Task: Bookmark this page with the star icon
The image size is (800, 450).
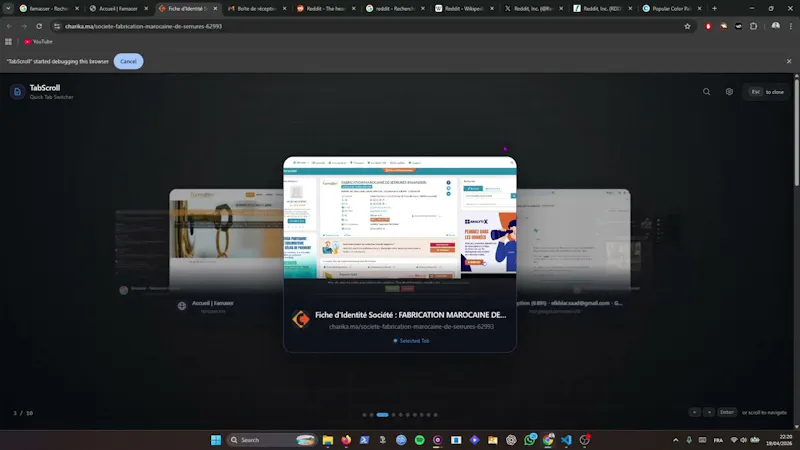Action: [687, 26]
